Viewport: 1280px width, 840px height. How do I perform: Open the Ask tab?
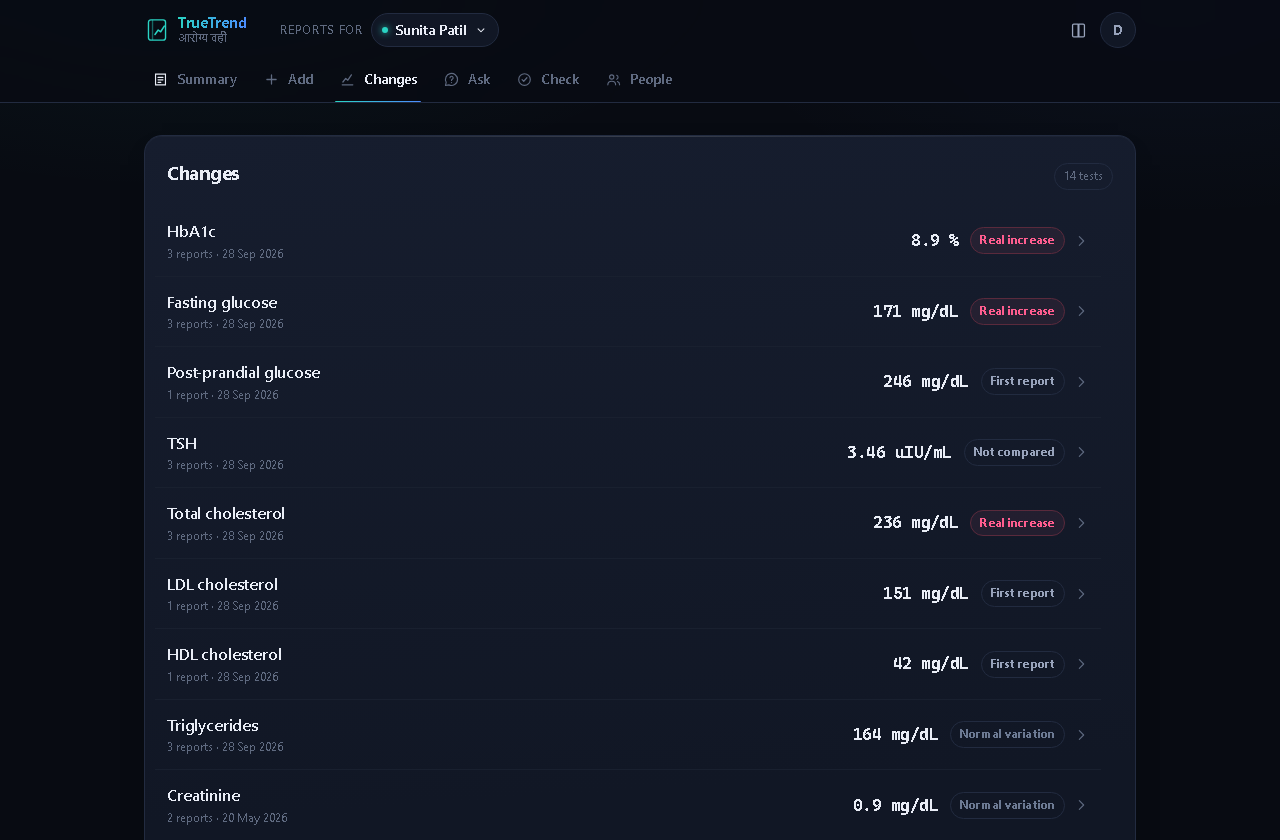(x=467, y=80)
